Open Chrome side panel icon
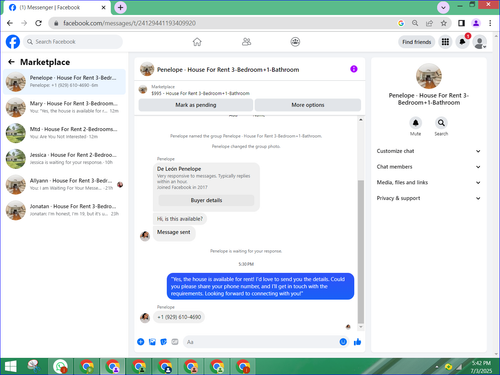This screenshot has height=375, width=500. (x=461, y=23)
